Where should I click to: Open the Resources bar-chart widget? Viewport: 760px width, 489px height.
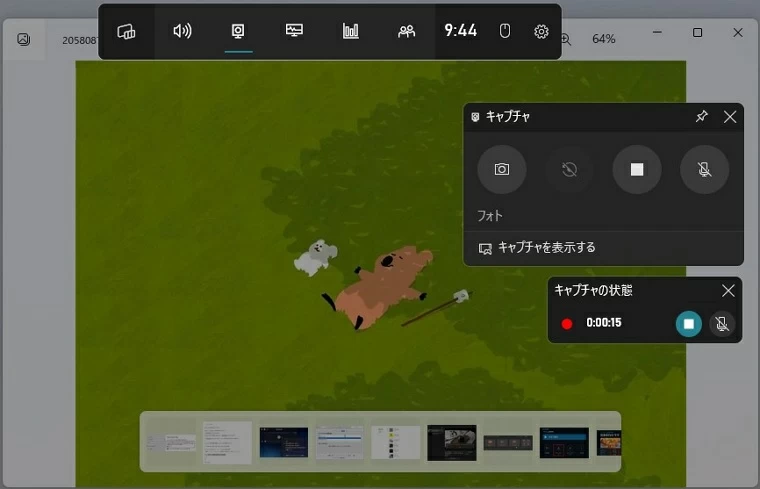click(x=350, y=32)
